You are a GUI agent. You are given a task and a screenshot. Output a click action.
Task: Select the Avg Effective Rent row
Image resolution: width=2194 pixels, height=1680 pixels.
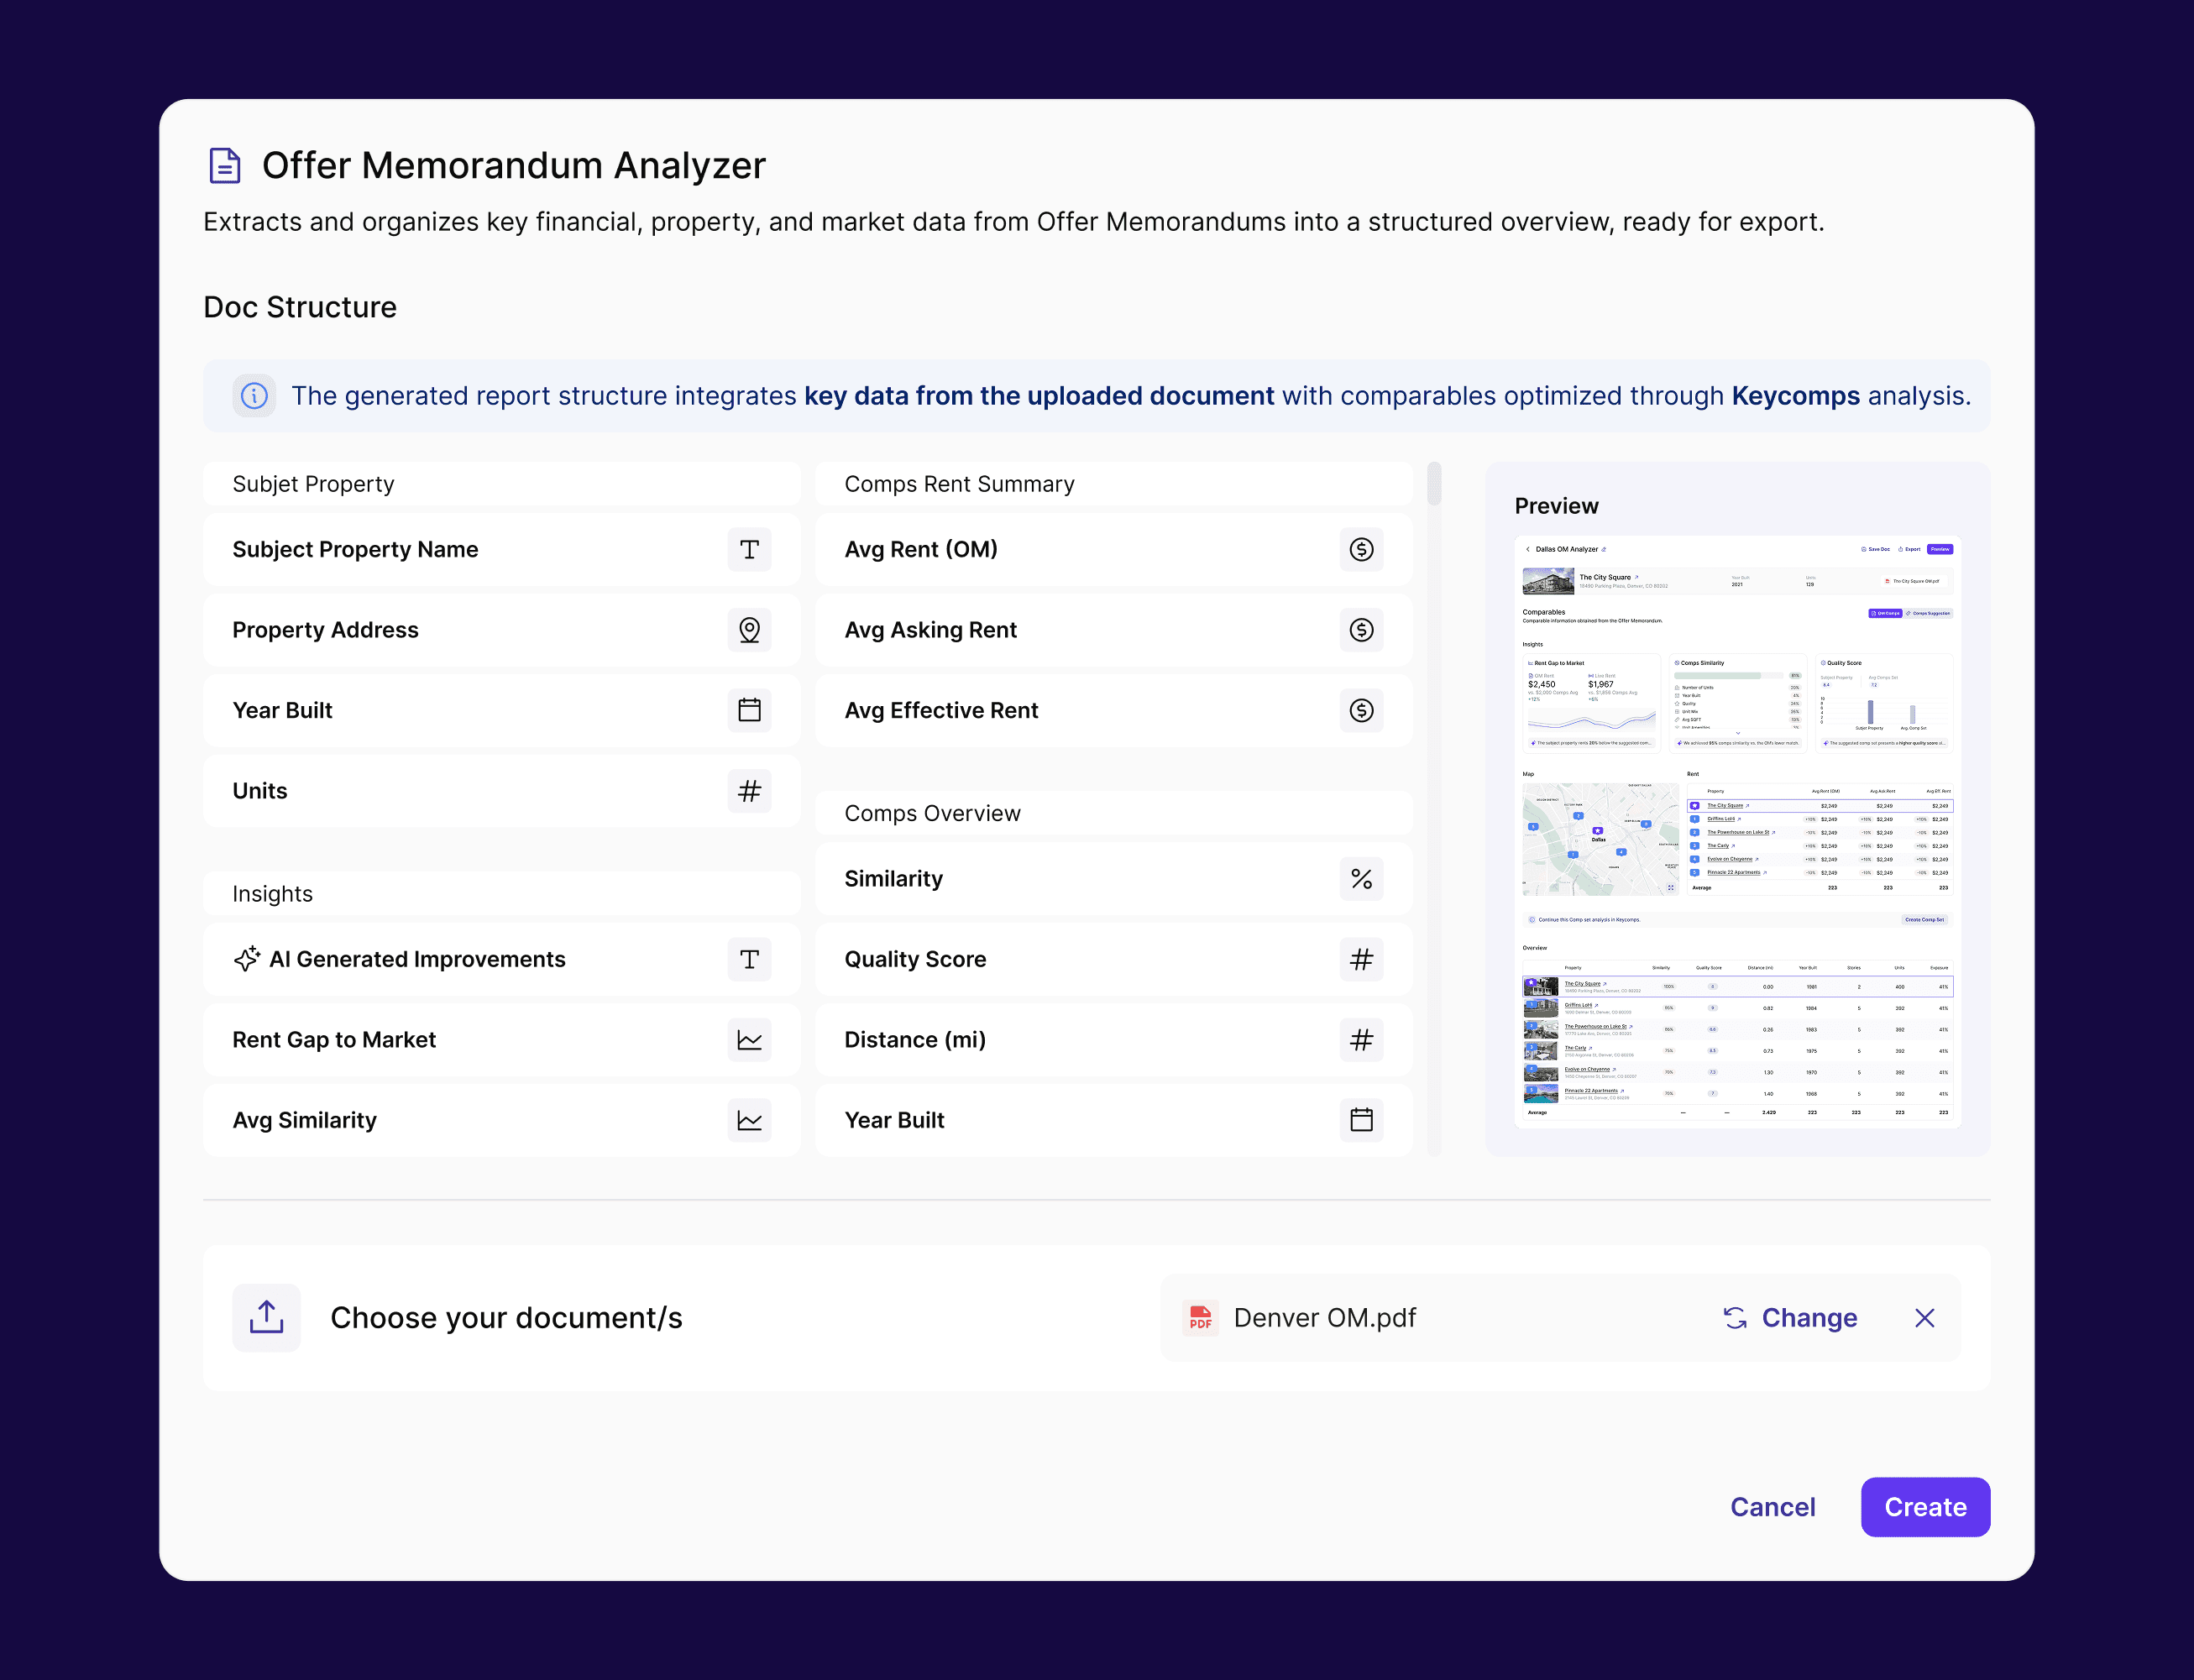[1114, 710]
